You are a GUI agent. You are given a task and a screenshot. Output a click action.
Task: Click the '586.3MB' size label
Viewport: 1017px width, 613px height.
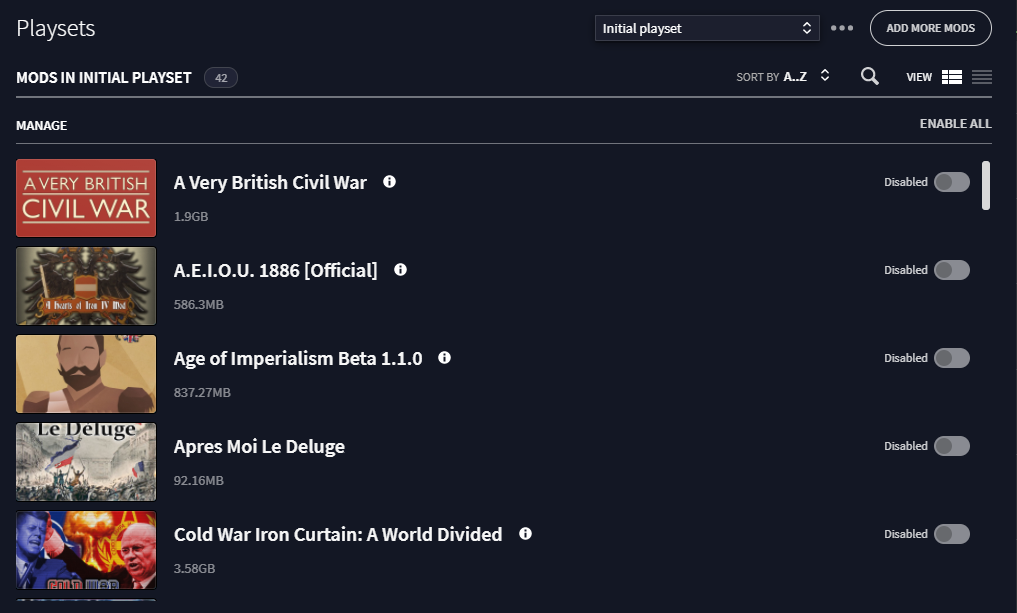198,304
